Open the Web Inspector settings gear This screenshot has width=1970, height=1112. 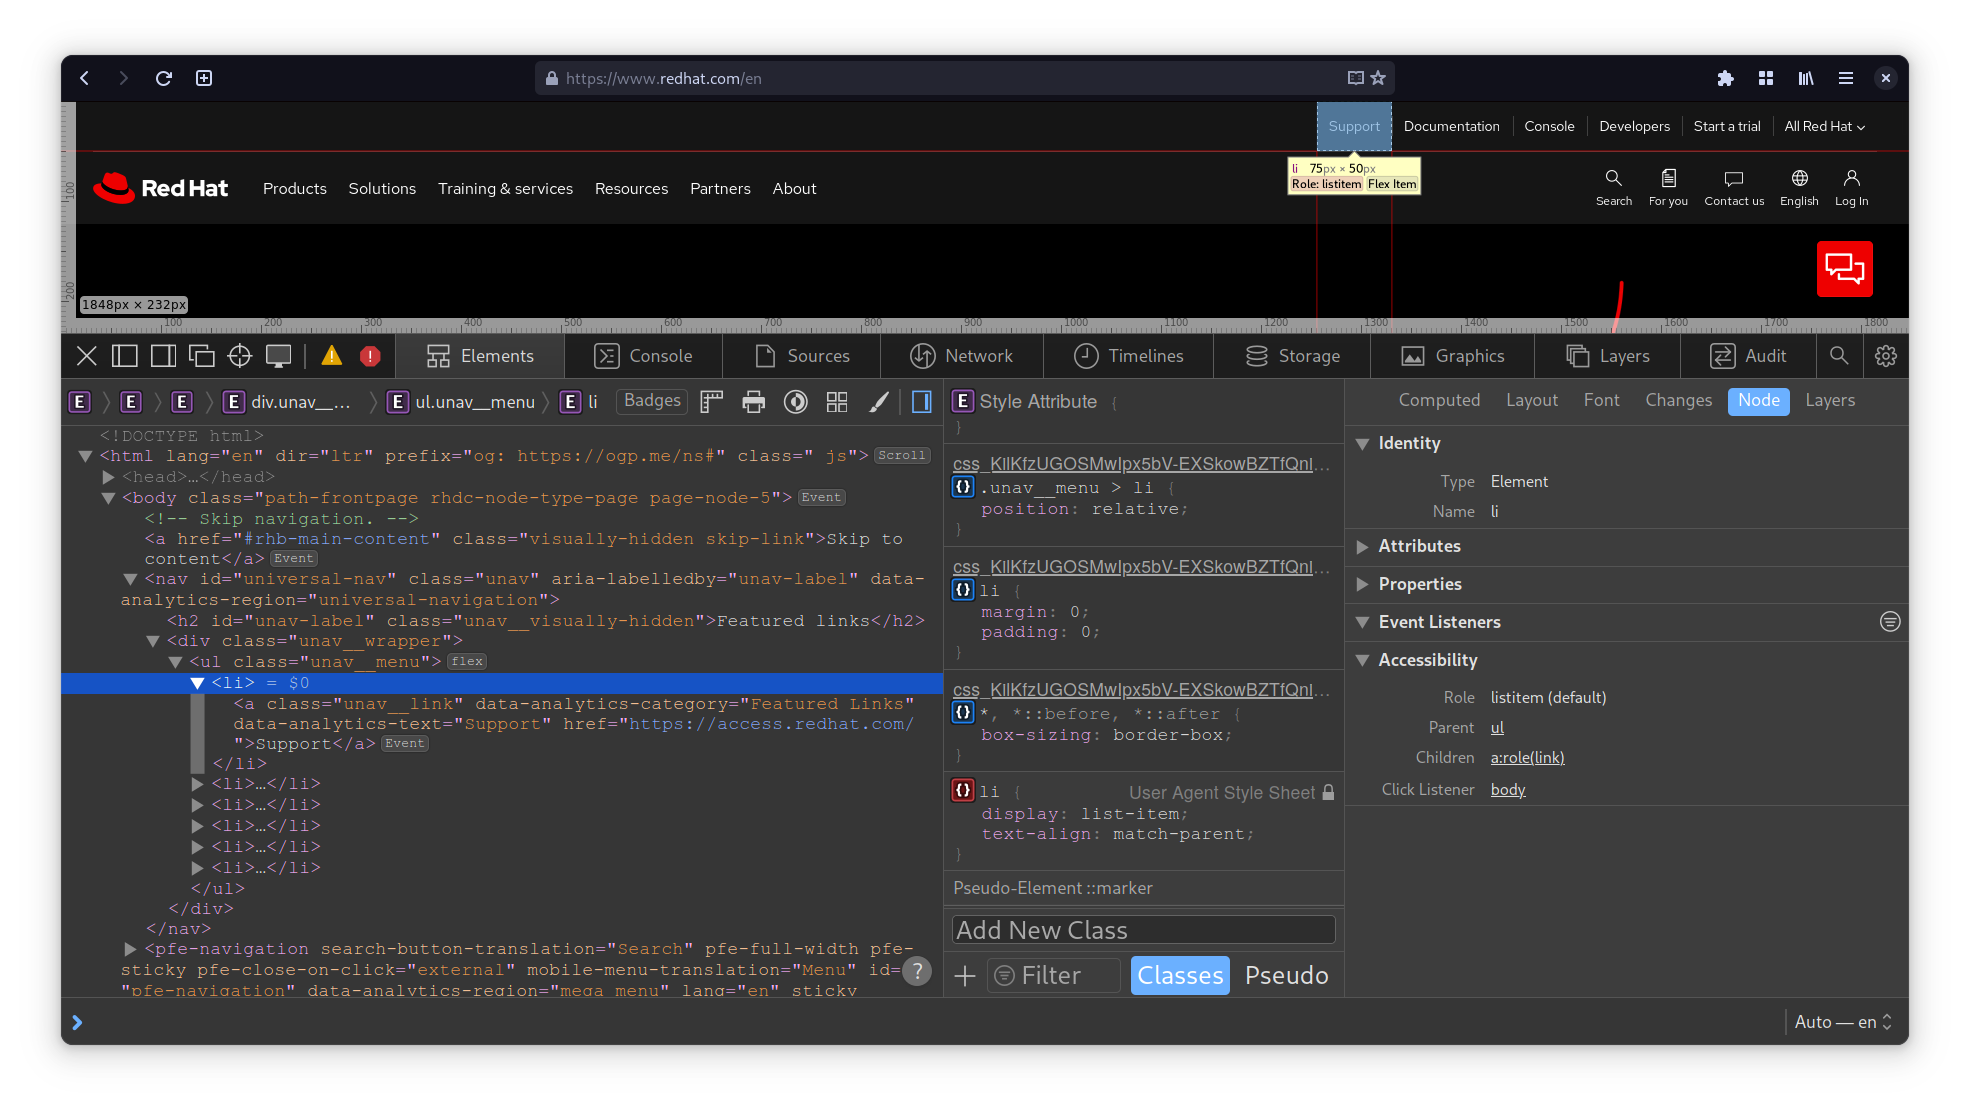(x=1885, y=356)
